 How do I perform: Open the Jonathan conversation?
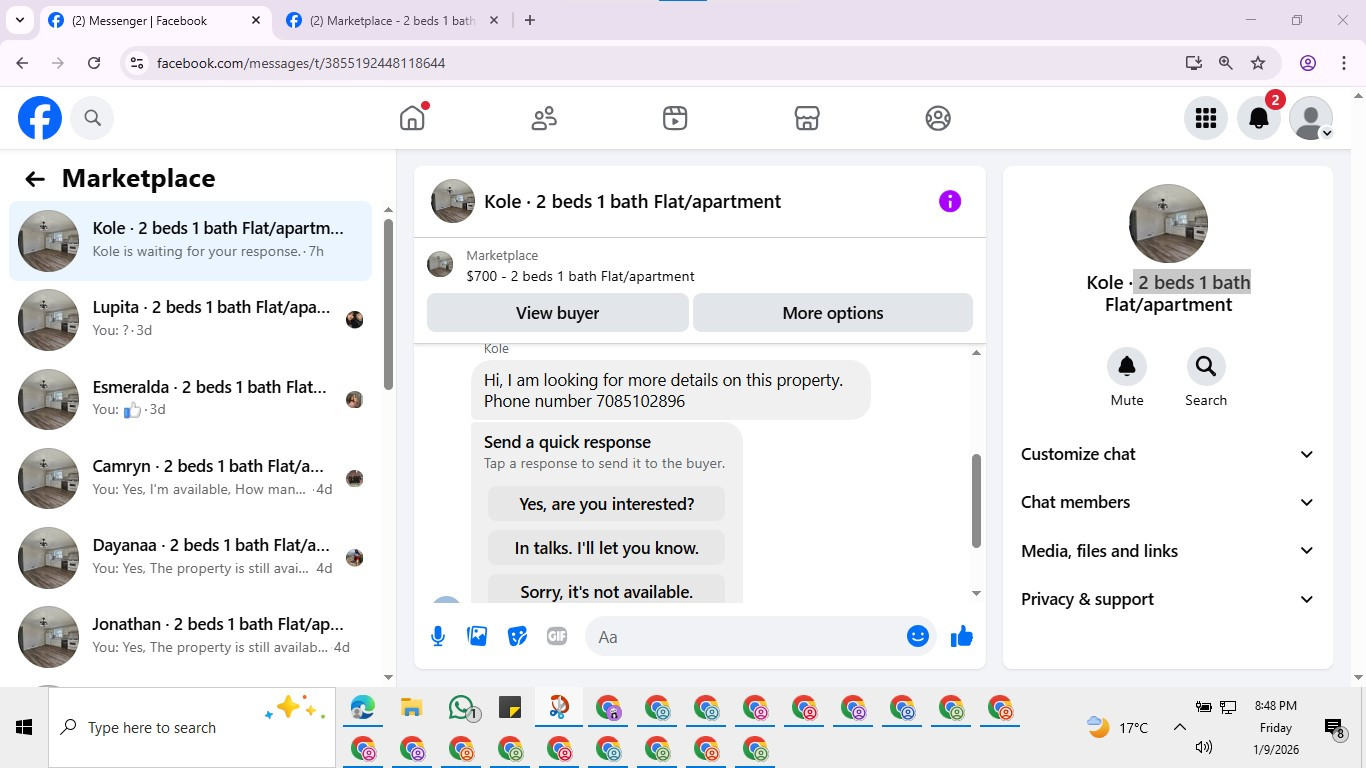(x=190, y=636)
